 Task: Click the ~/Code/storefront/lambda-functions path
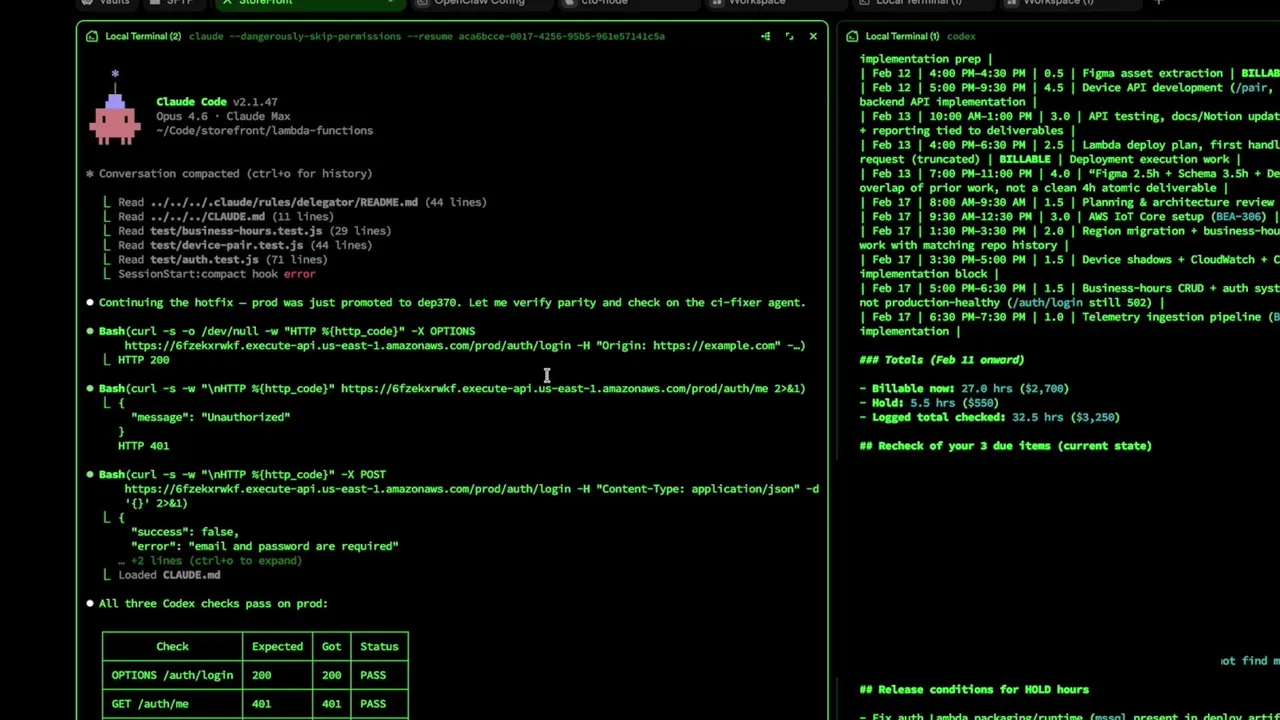[x=264, y=130]
